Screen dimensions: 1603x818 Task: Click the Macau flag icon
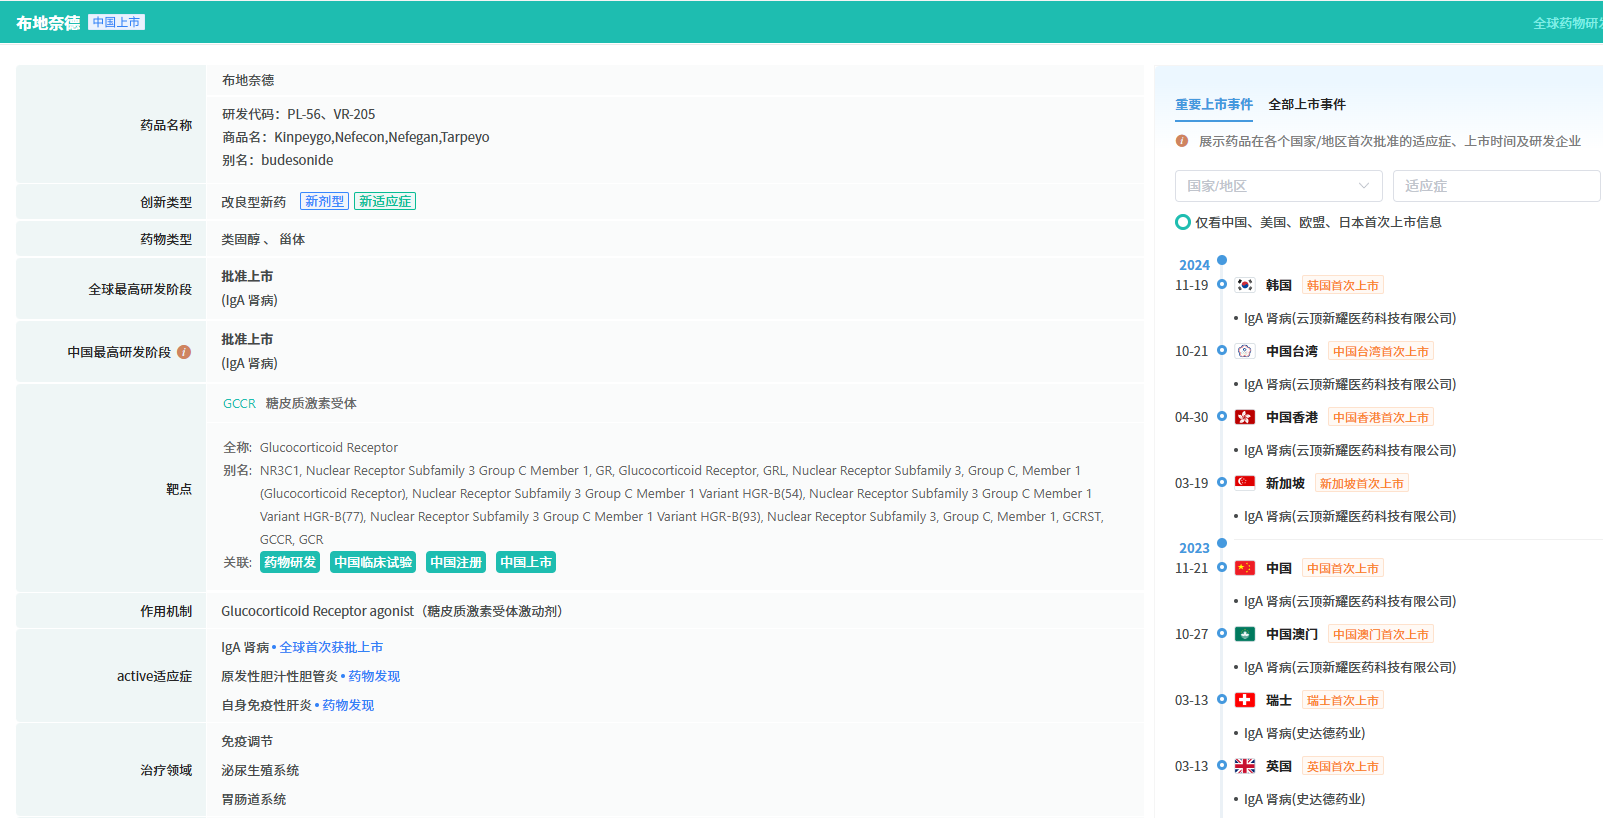(1245, 634)
